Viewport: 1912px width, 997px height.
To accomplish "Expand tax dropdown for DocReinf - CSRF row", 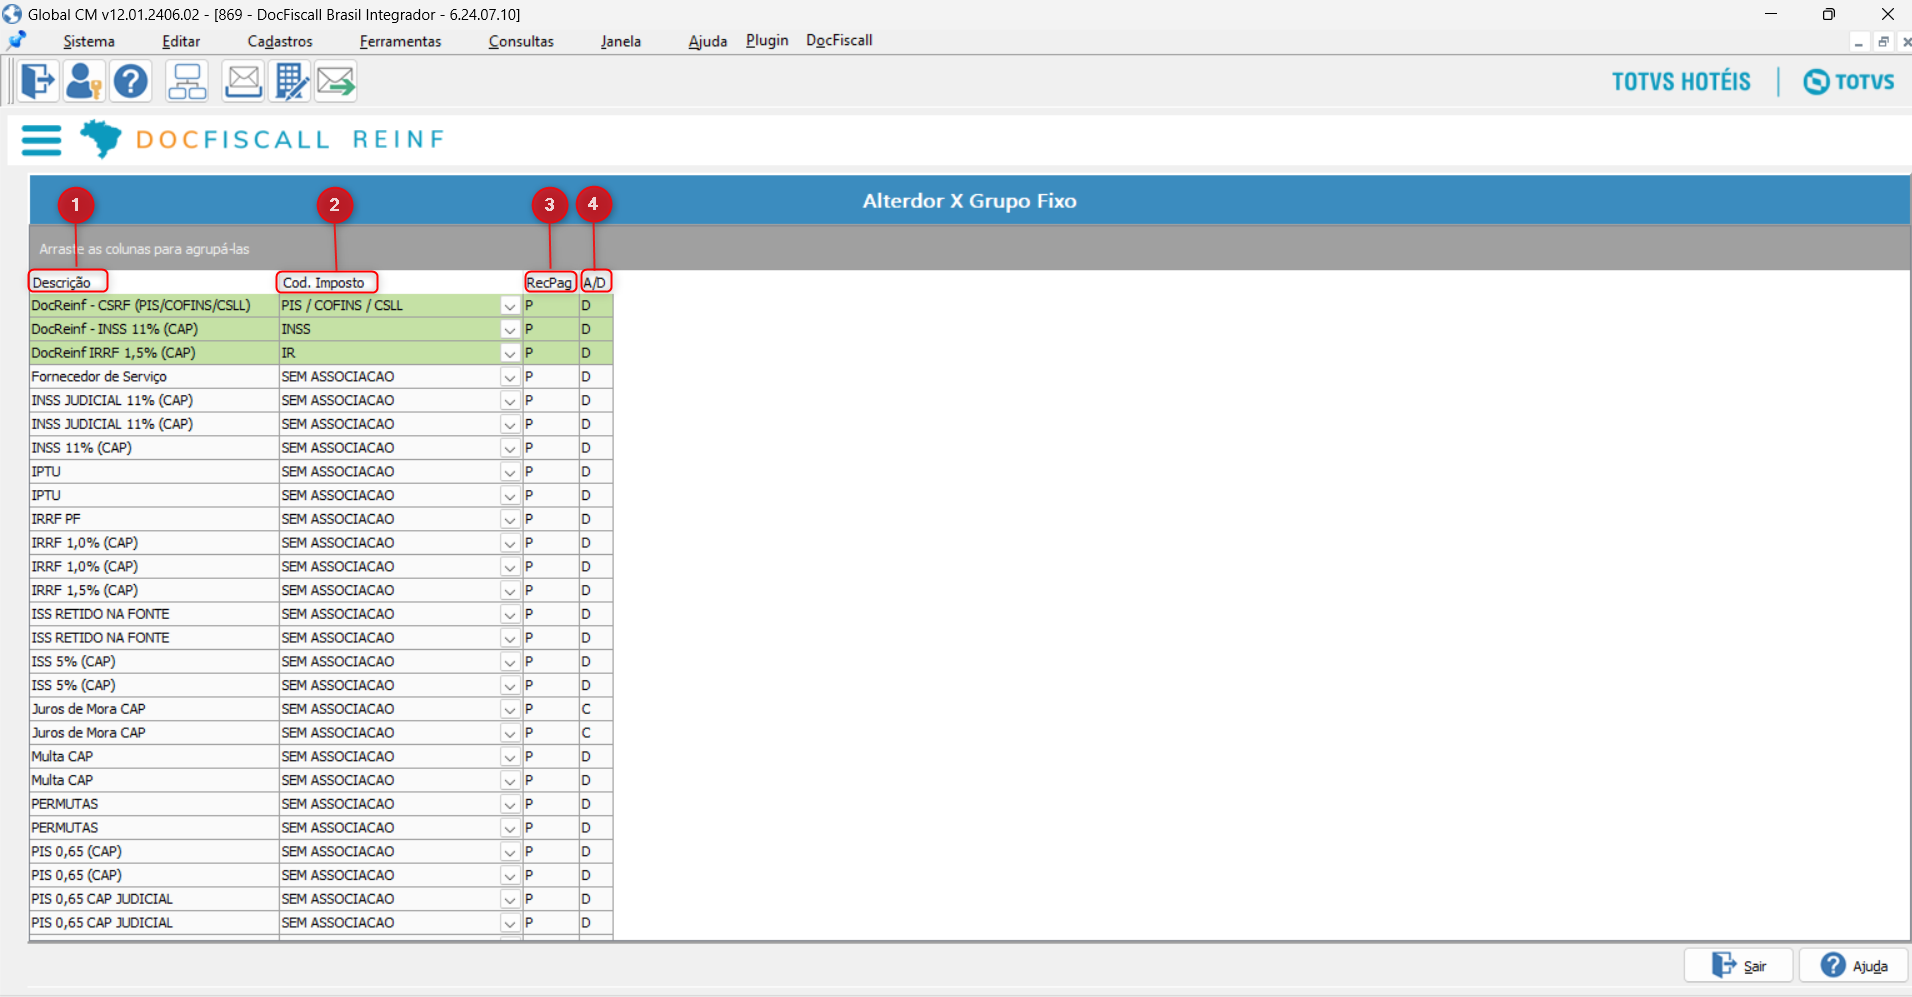I will click(x=510, y=306).
